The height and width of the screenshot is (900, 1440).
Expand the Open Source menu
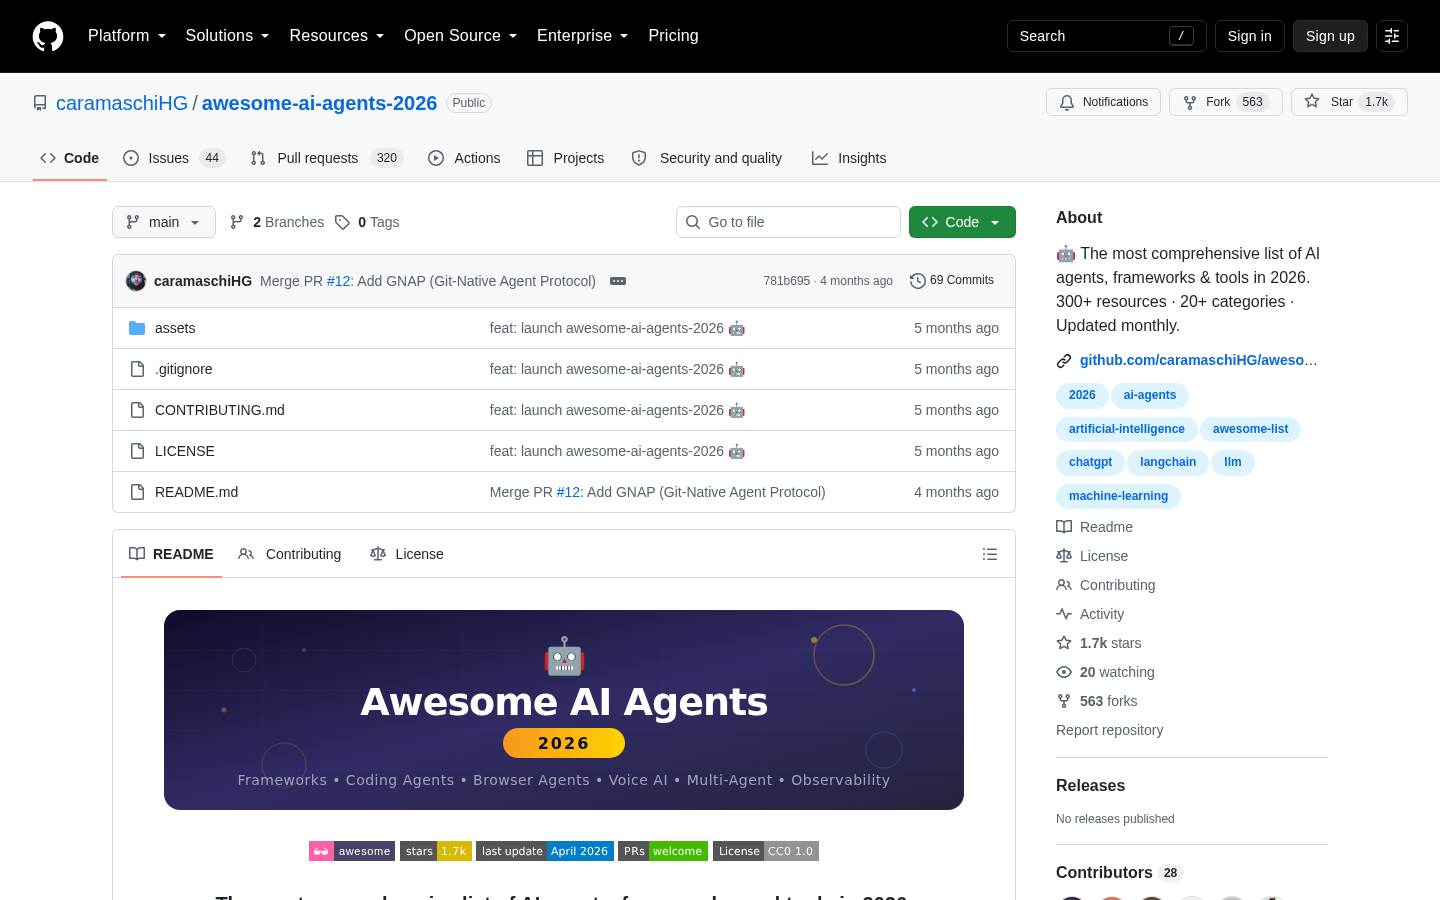(x=461, y=36)
